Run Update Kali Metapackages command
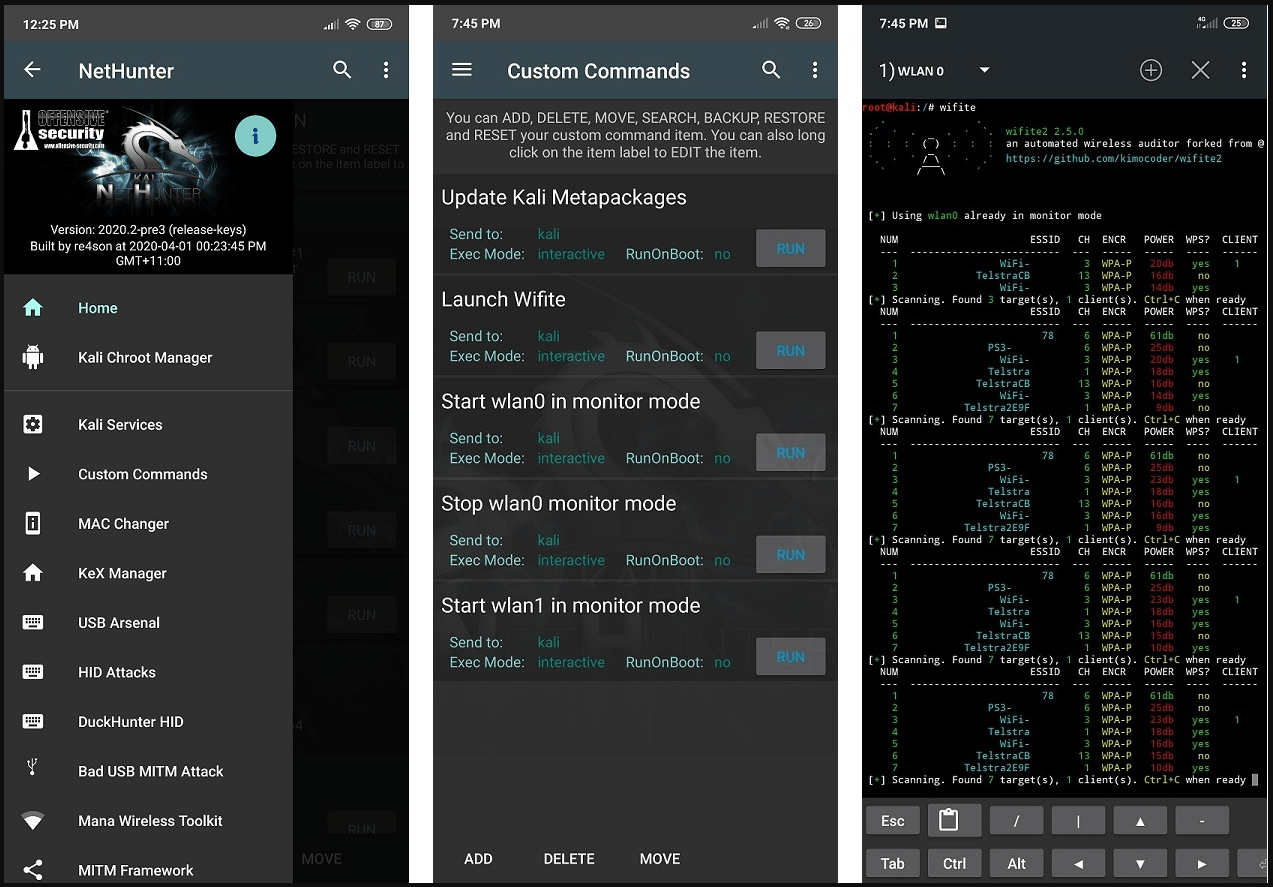The width and height of the screenshot is (1273, 887). point(790,248)
